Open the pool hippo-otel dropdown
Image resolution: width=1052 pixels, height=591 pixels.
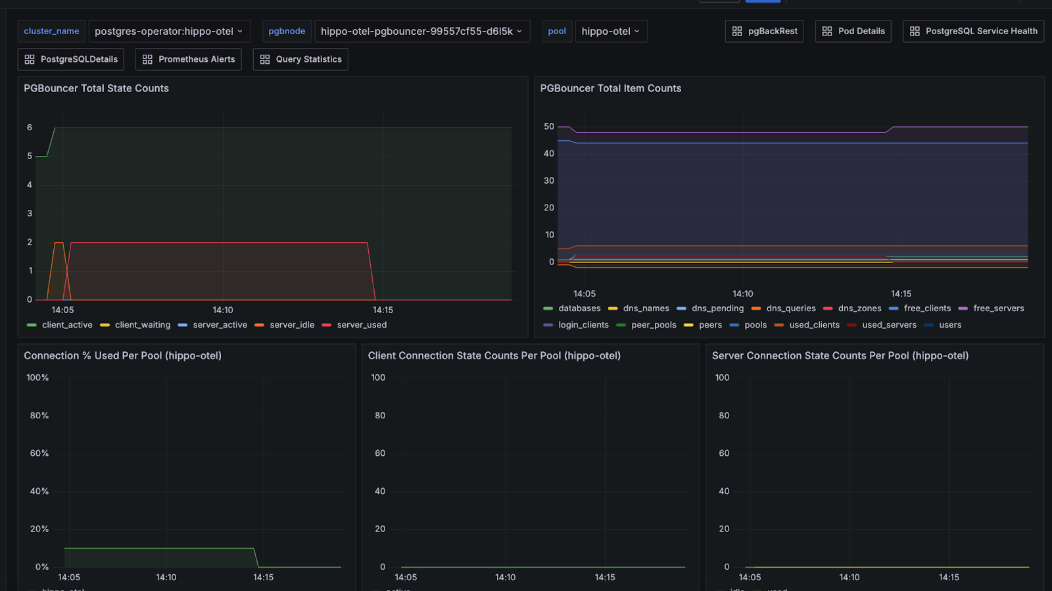click(x=610, y=30)
